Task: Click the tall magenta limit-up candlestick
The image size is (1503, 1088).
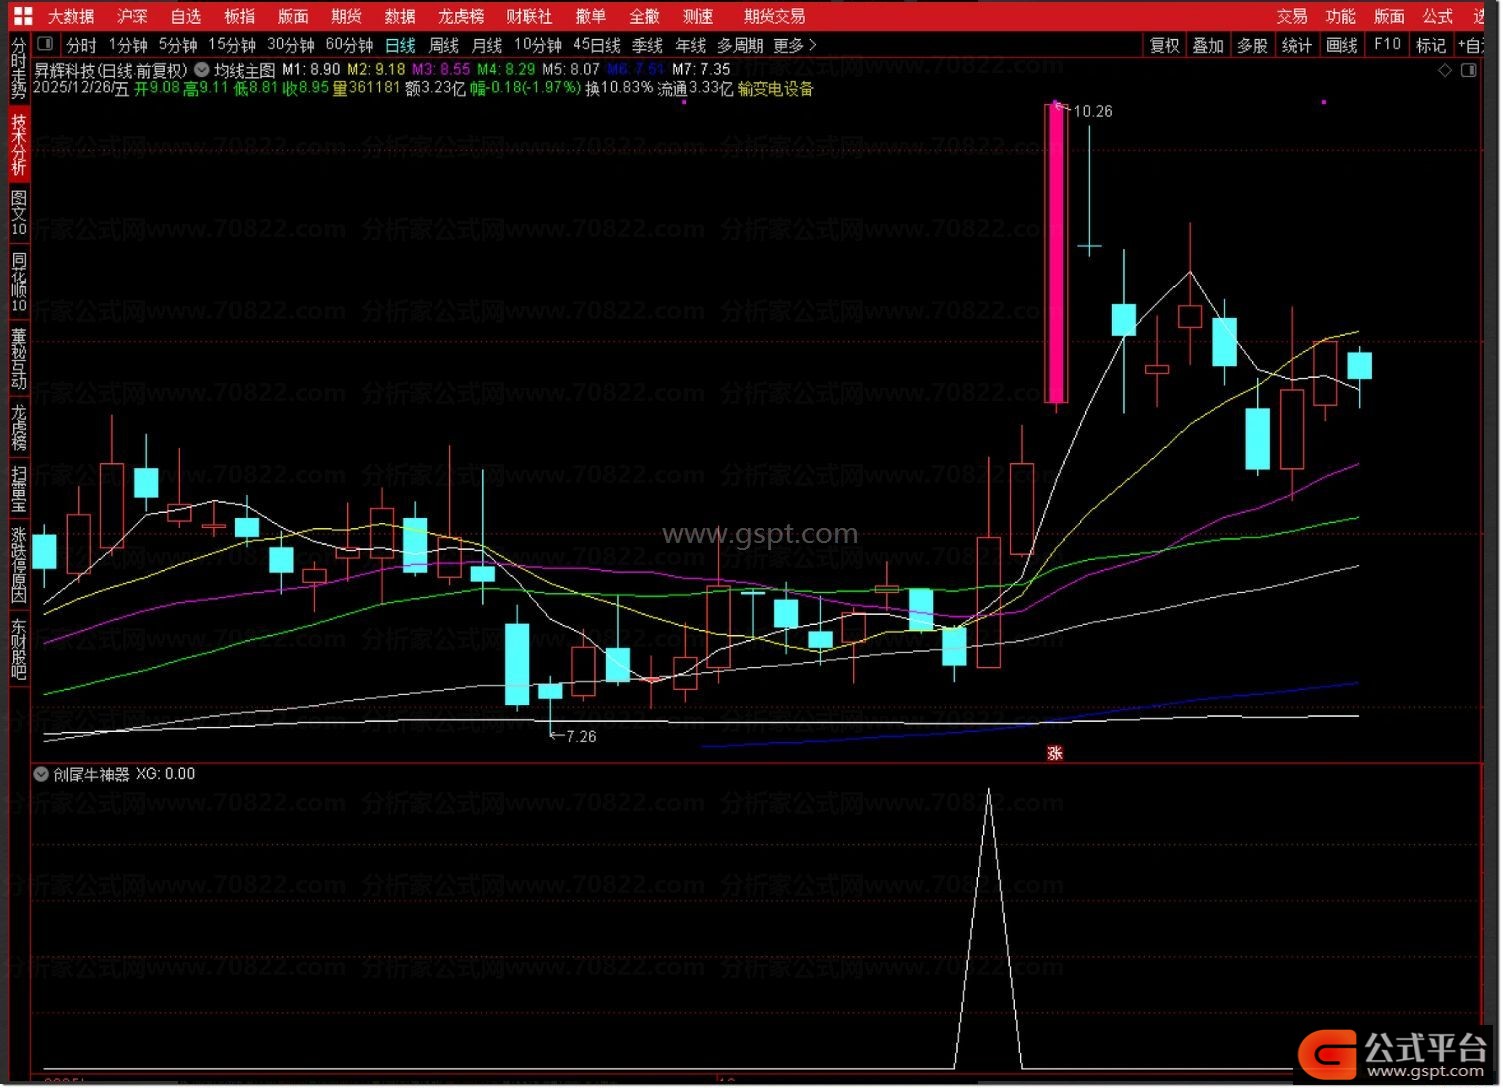Action: click(x=1055, y=253)
